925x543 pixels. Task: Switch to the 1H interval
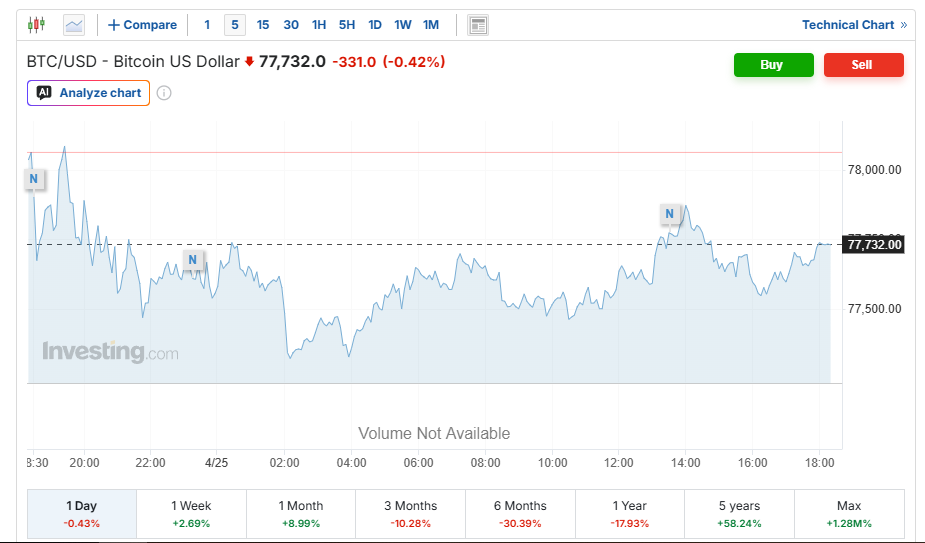coord(319,25)
